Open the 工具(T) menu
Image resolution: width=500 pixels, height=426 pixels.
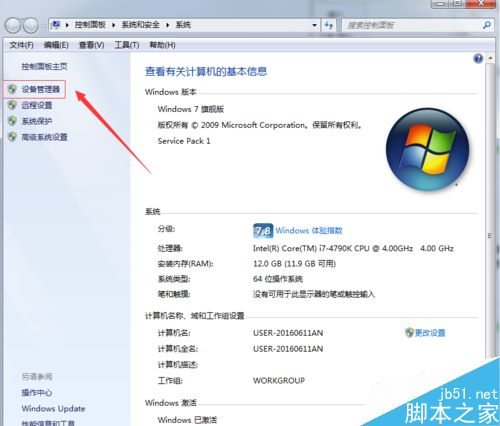127,45
